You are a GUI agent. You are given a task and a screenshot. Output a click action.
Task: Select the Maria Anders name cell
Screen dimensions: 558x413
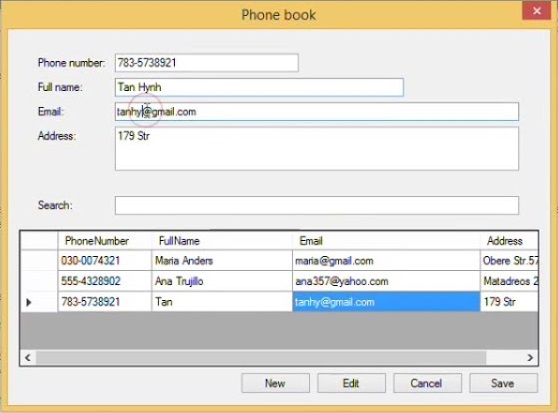222,260
